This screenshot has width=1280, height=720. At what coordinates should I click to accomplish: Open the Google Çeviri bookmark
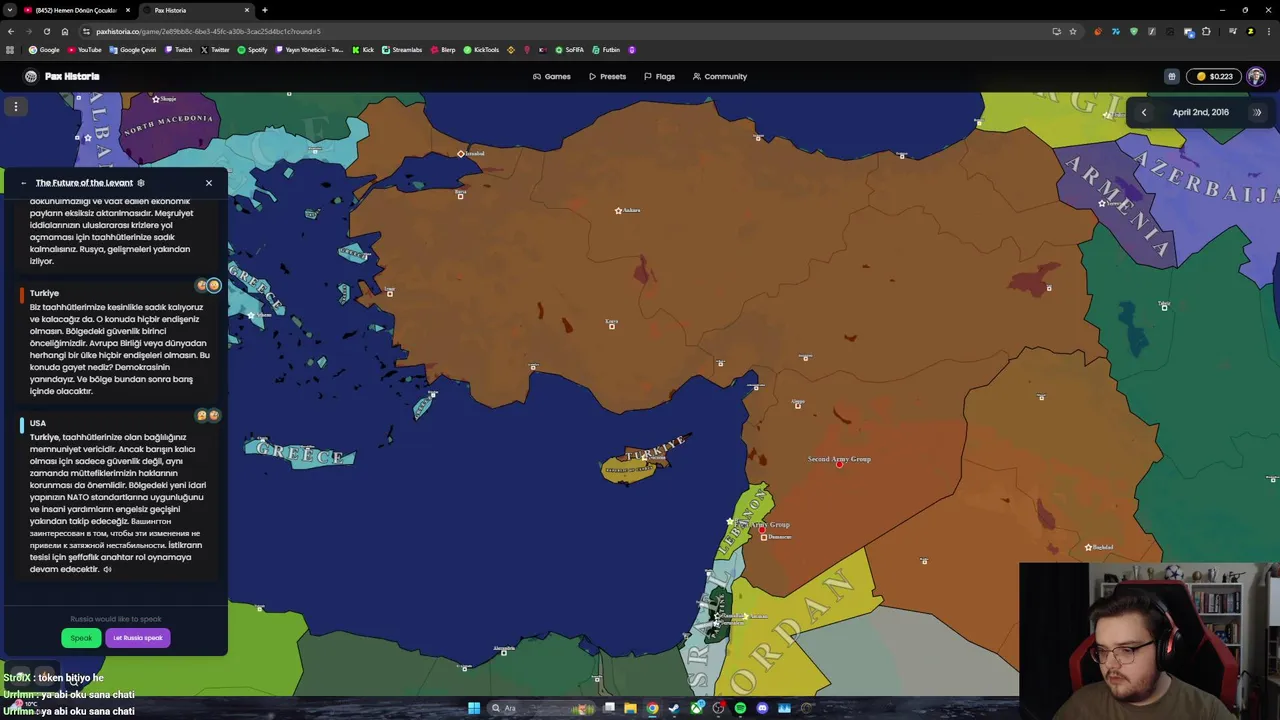[133, 49]
